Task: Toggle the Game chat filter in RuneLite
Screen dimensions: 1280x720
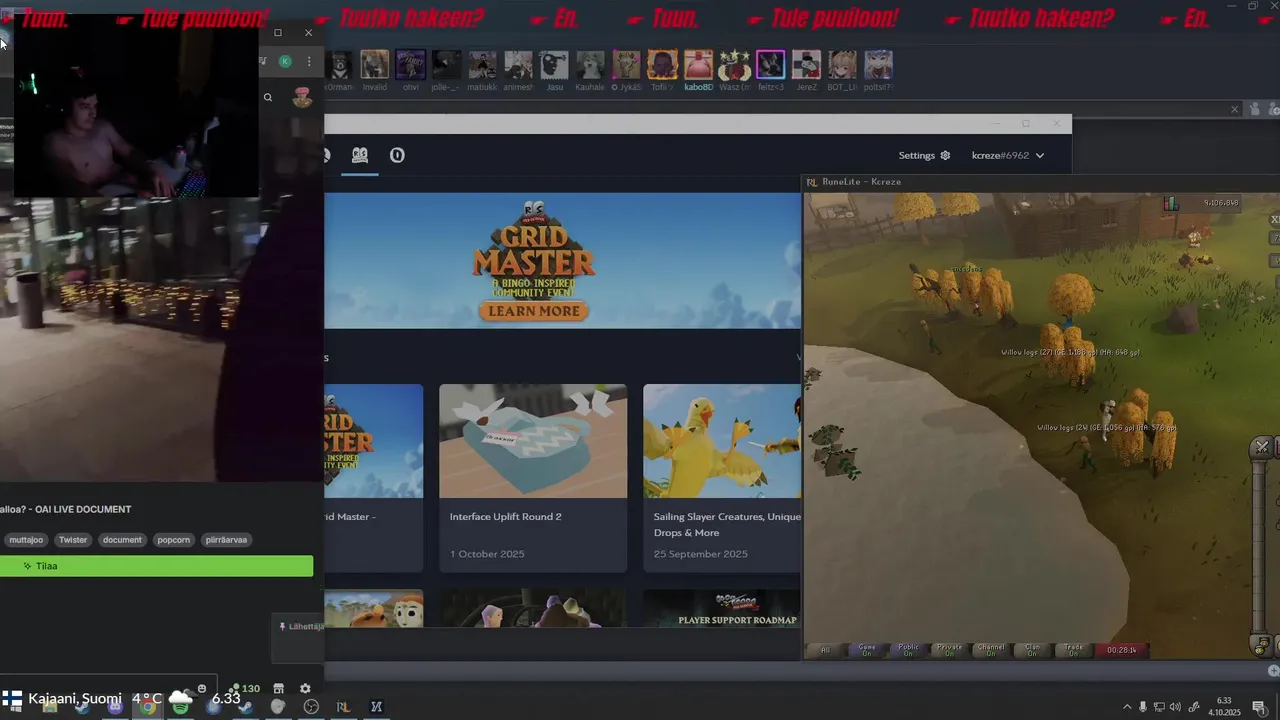Action: pyautogui.click(x=867, y=650)
